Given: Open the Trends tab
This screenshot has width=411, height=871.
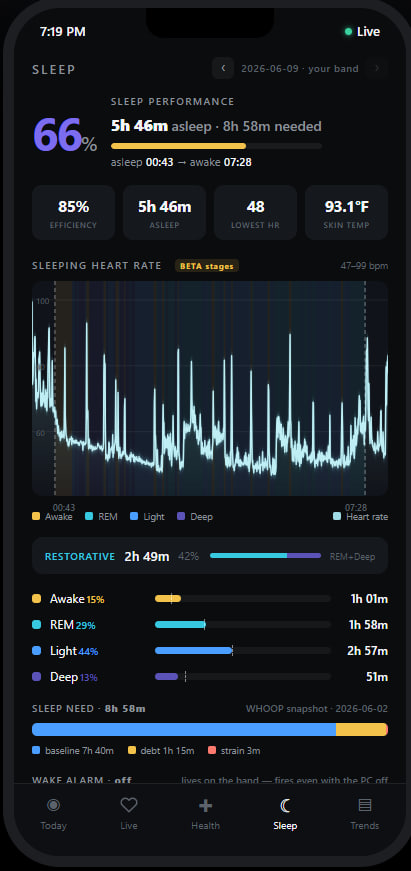Looking at the screenshot, I should click(364, 814).
